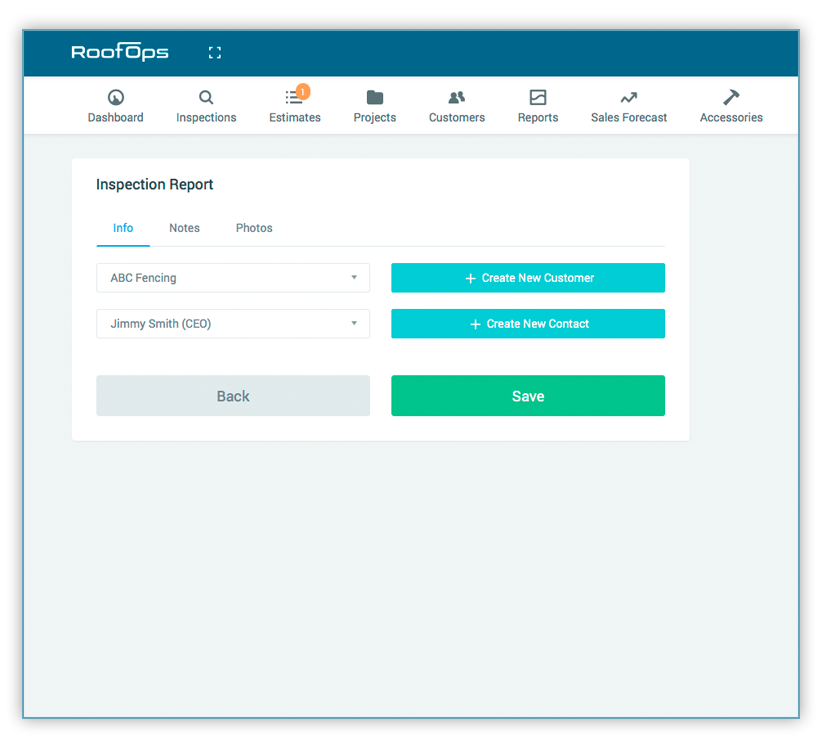822x750 pixels.
Task: Open Inspections via the magnifier icon
Action: 206,97
